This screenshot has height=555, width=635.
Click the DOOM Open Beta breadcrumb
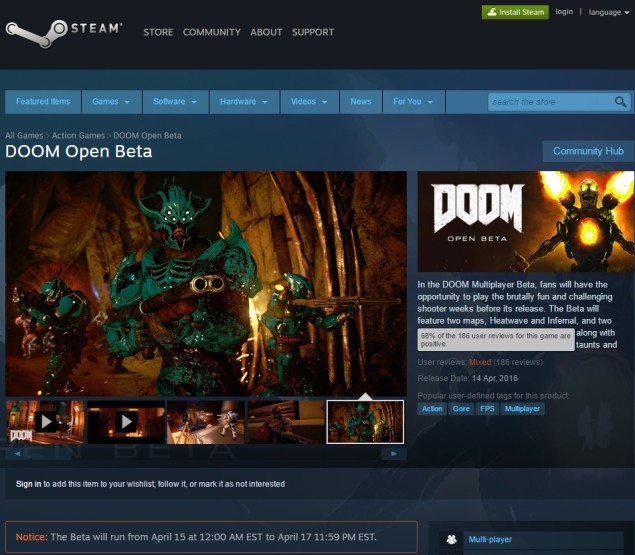click(x=147, y=136)
